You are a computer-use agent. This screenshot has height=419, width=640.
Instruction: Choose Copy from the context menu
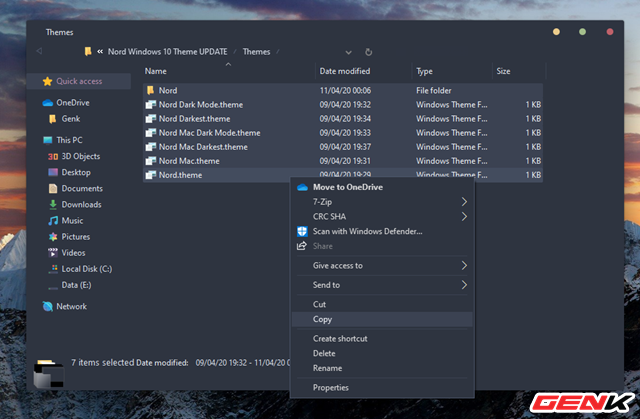click(x=323, y=319)
